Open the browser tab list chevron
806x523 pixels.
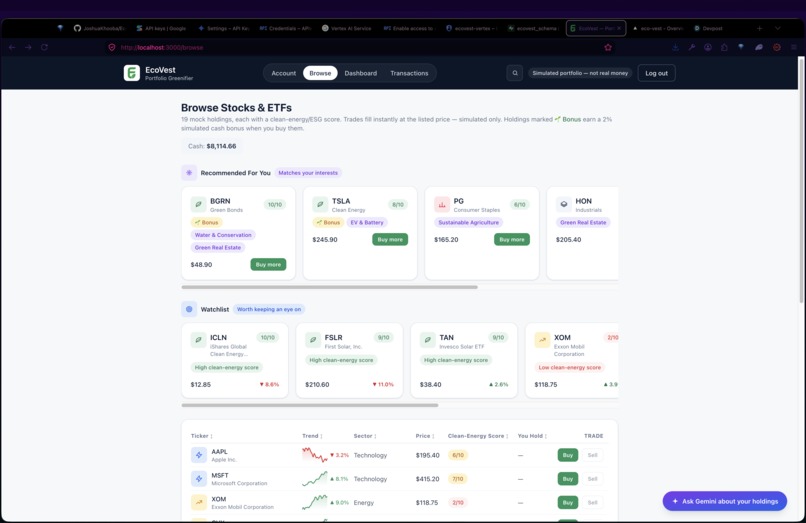(x=778, y=28)
